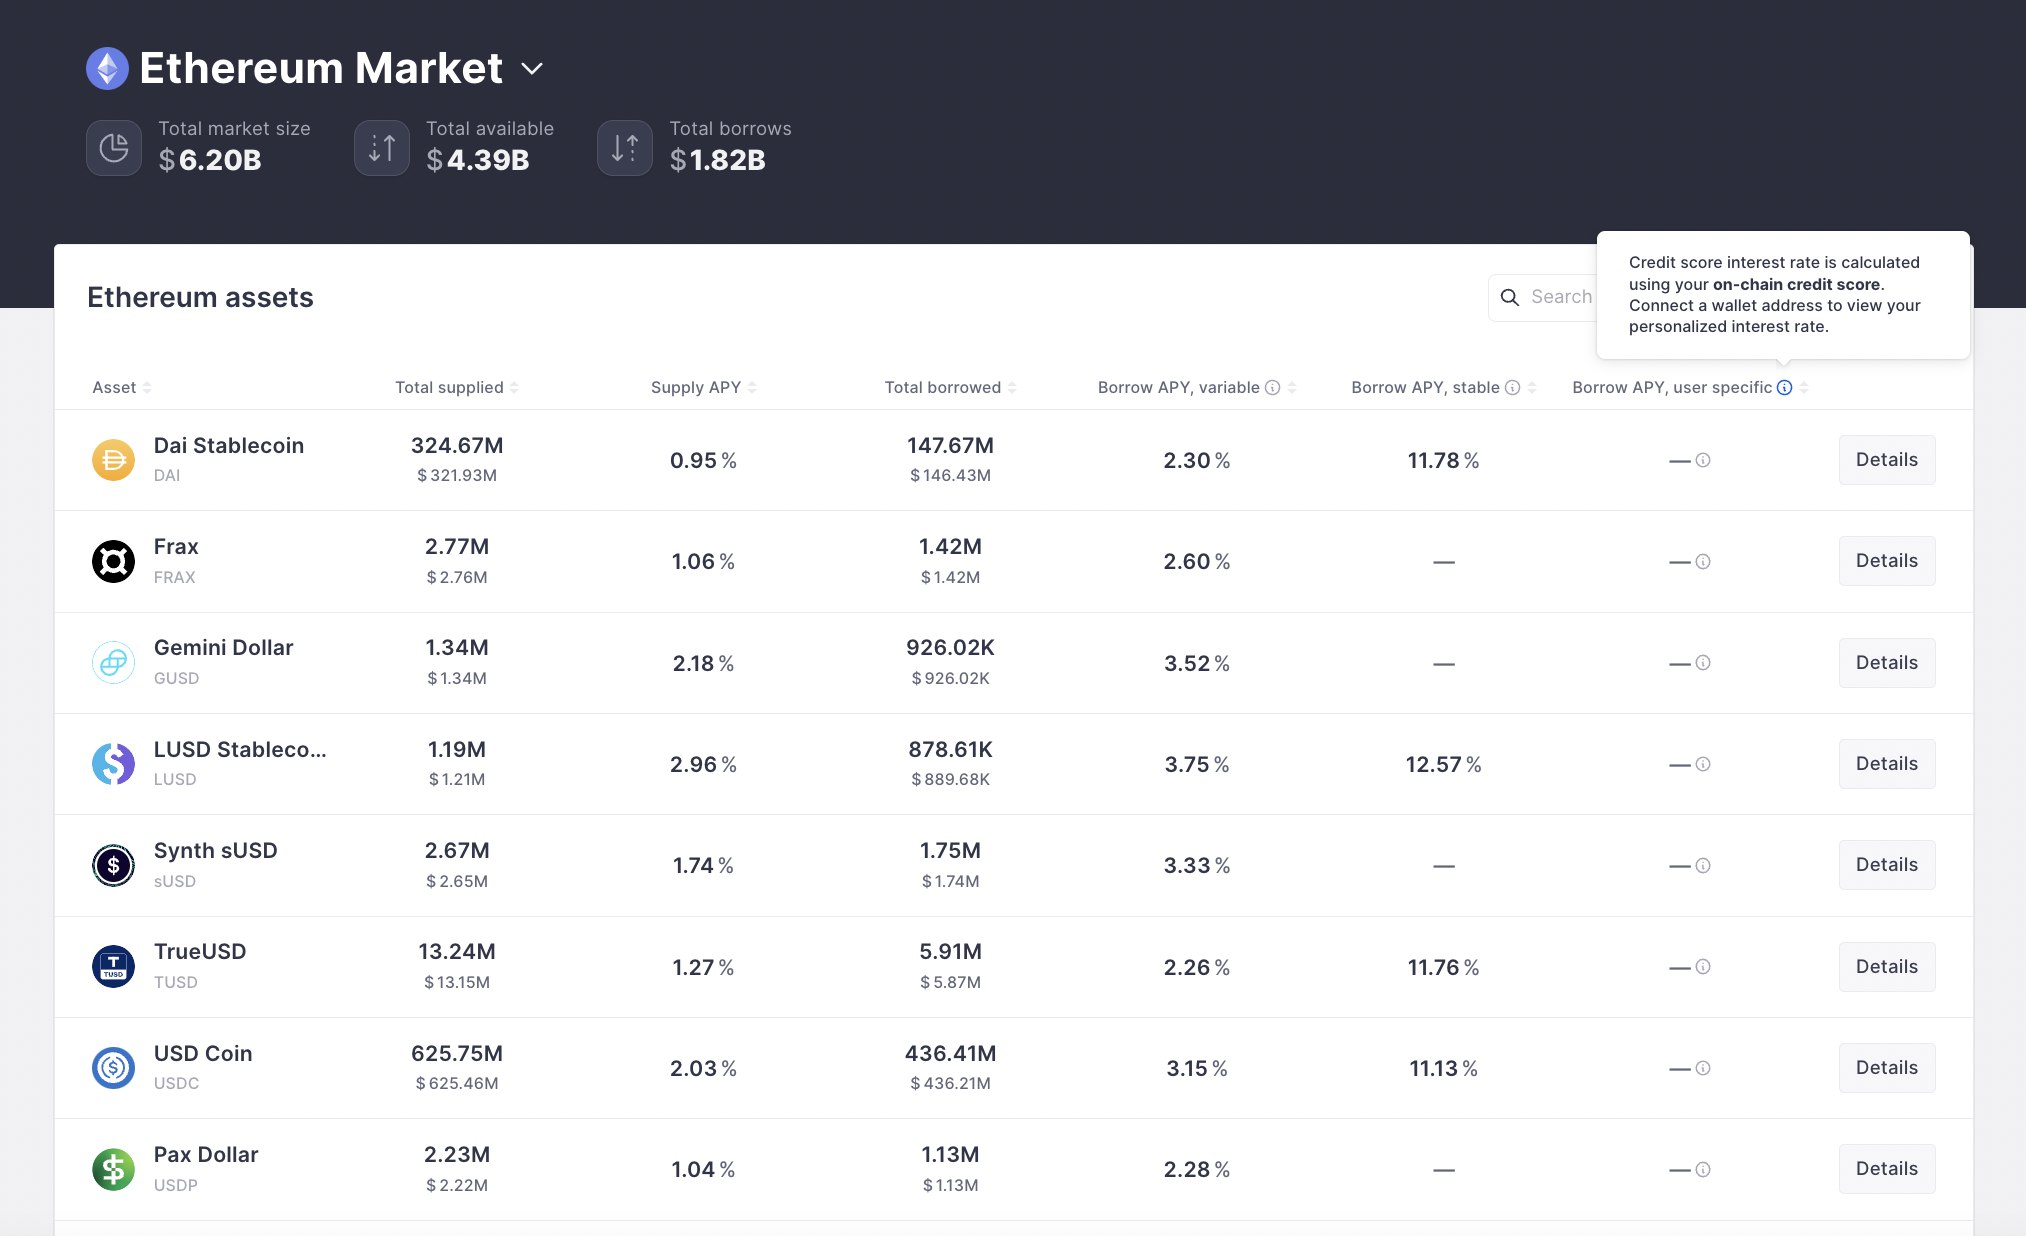Sort arrows for Borrow APY, variable
Image resolution: width=2026 pixels, height=1236 pixels.
[1292, 388]
